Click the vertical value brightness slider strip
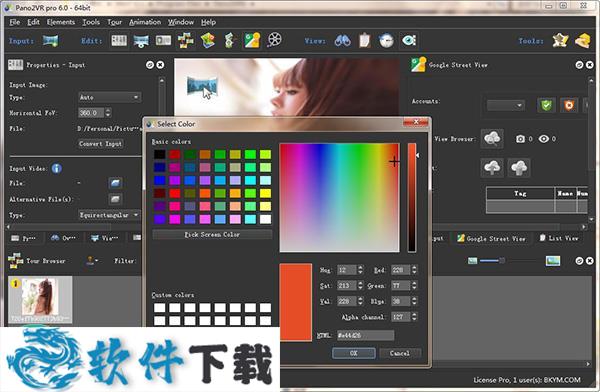The width and height of the screenshot is (600, 392). (x=412, y=198)
